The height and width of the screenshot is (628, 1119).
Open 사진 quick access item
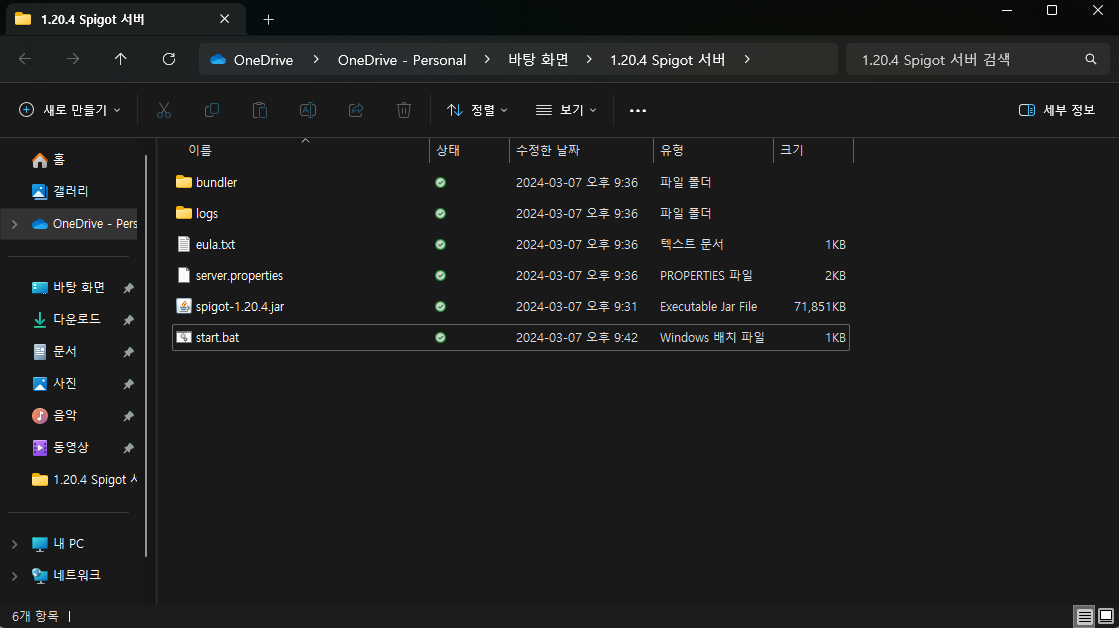[54, 384]
